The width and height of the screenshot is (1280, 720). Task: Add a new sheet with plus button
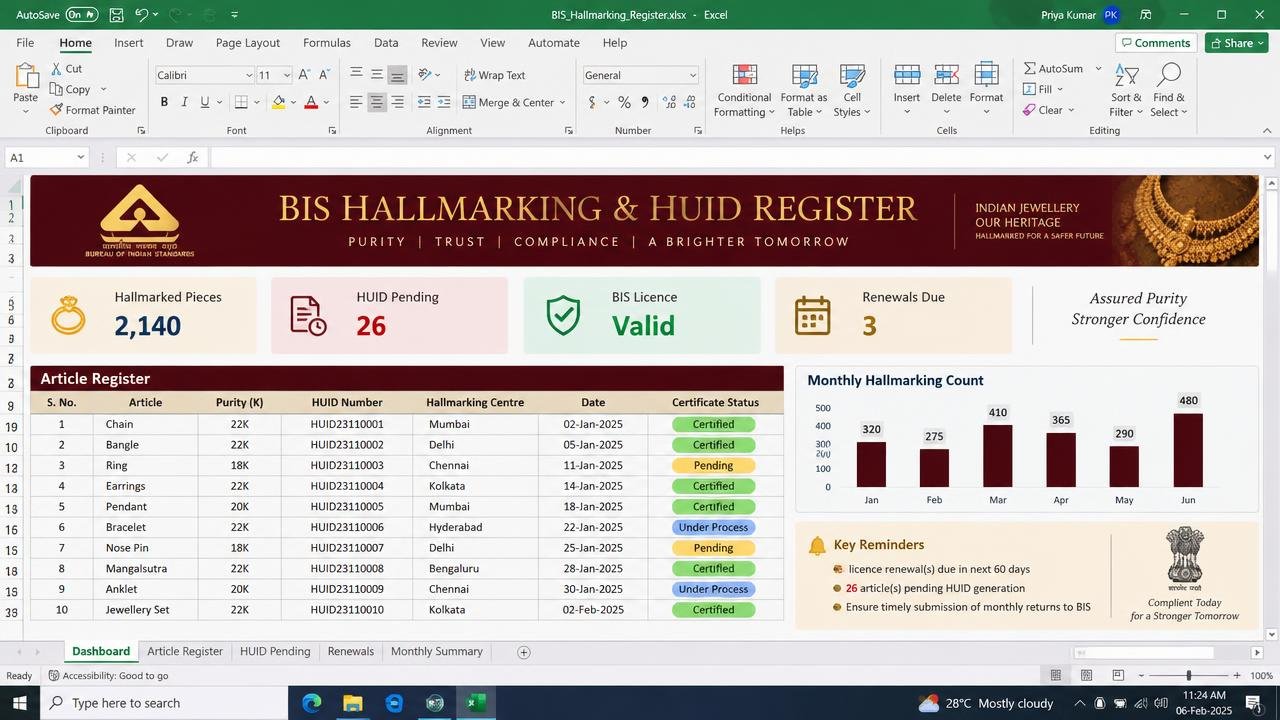coord(523,652)
